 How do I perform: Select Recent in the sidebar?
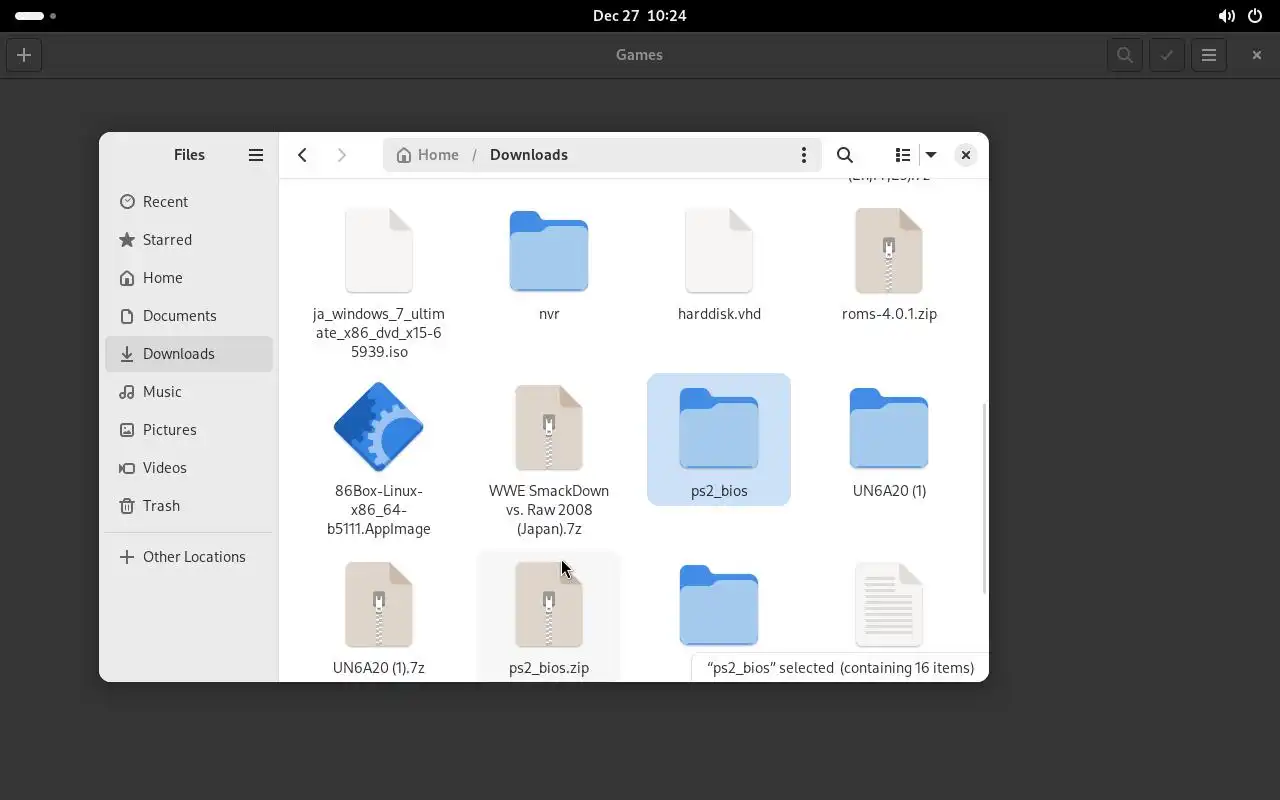click(x=189, y=202)
